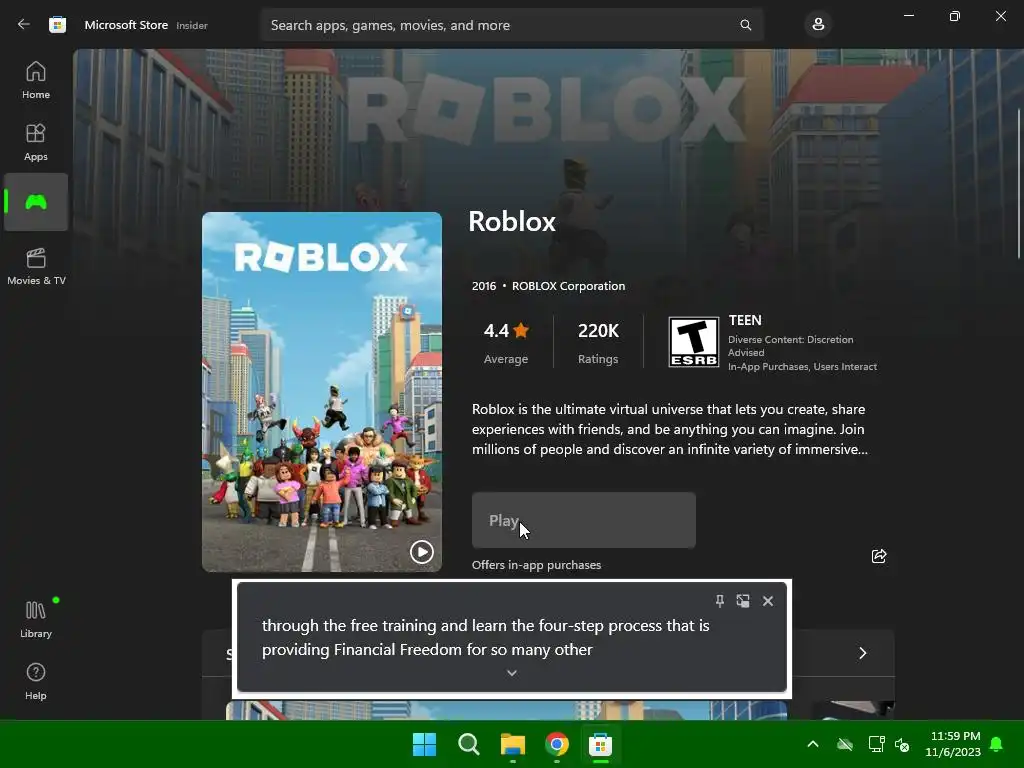
Task: Click the ESRB Teen rating badge
Action: click(694, 342)
